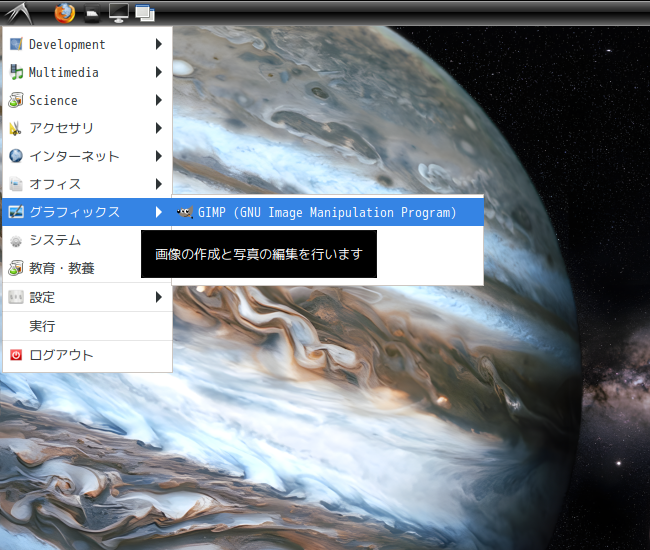The image size is (650, 550).
Task: Select the グラフィックス menu entry
Action: point(87,212)
